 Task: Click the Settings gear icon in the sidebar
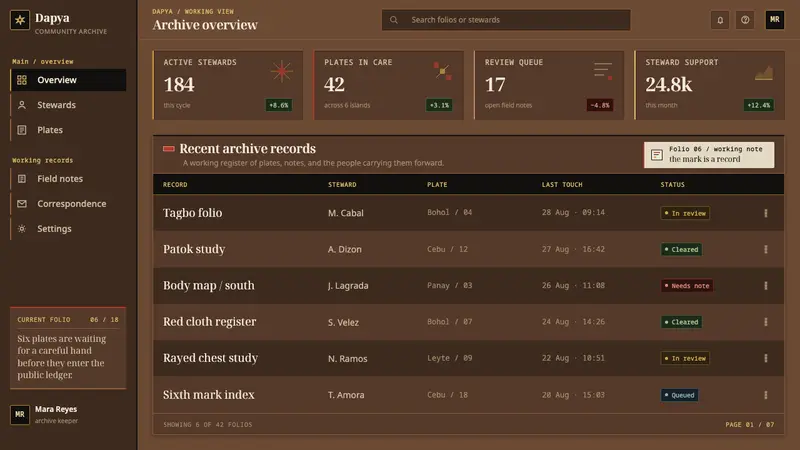coord(22,229)
